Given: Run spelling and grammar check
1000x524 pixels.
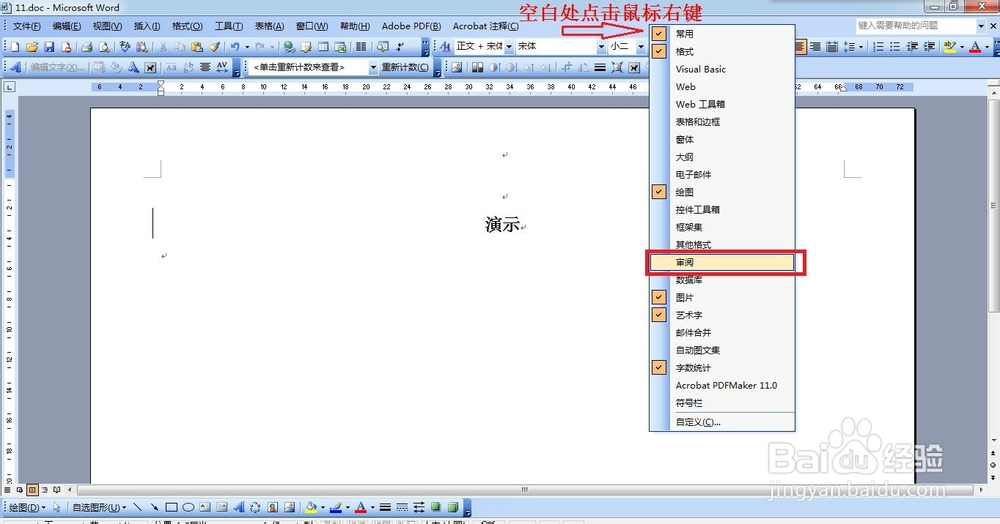Looking at the screenshot, I should (x=125, y=47).
